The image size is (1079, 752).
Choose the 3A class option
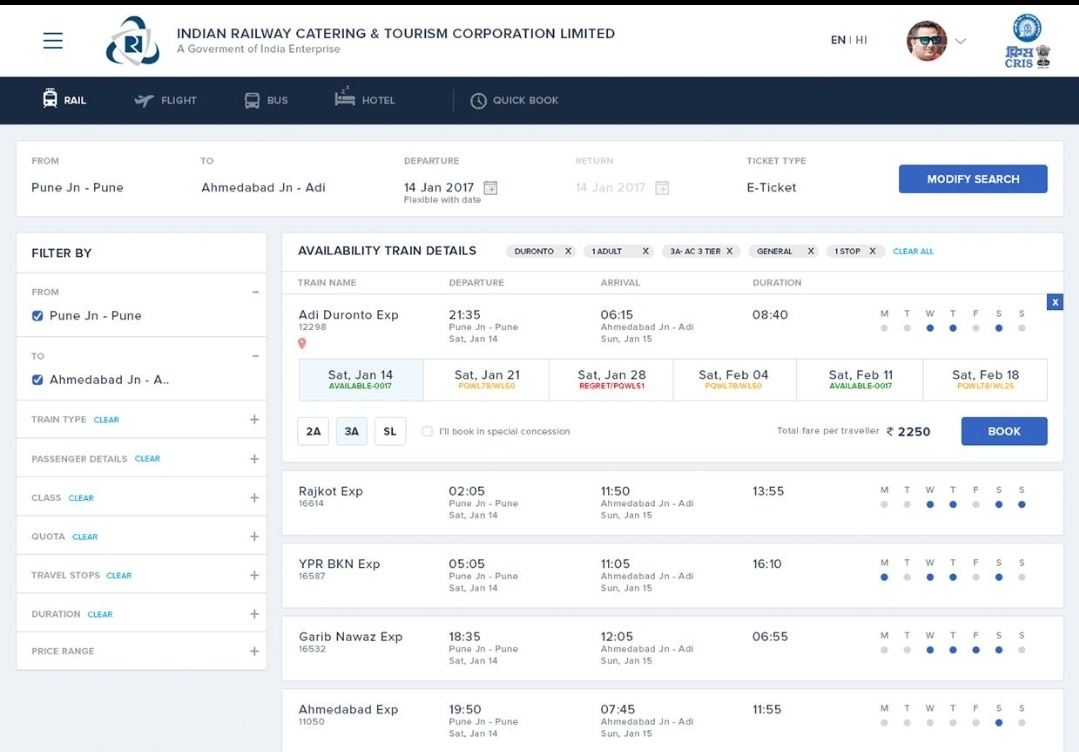click(352, 431)
